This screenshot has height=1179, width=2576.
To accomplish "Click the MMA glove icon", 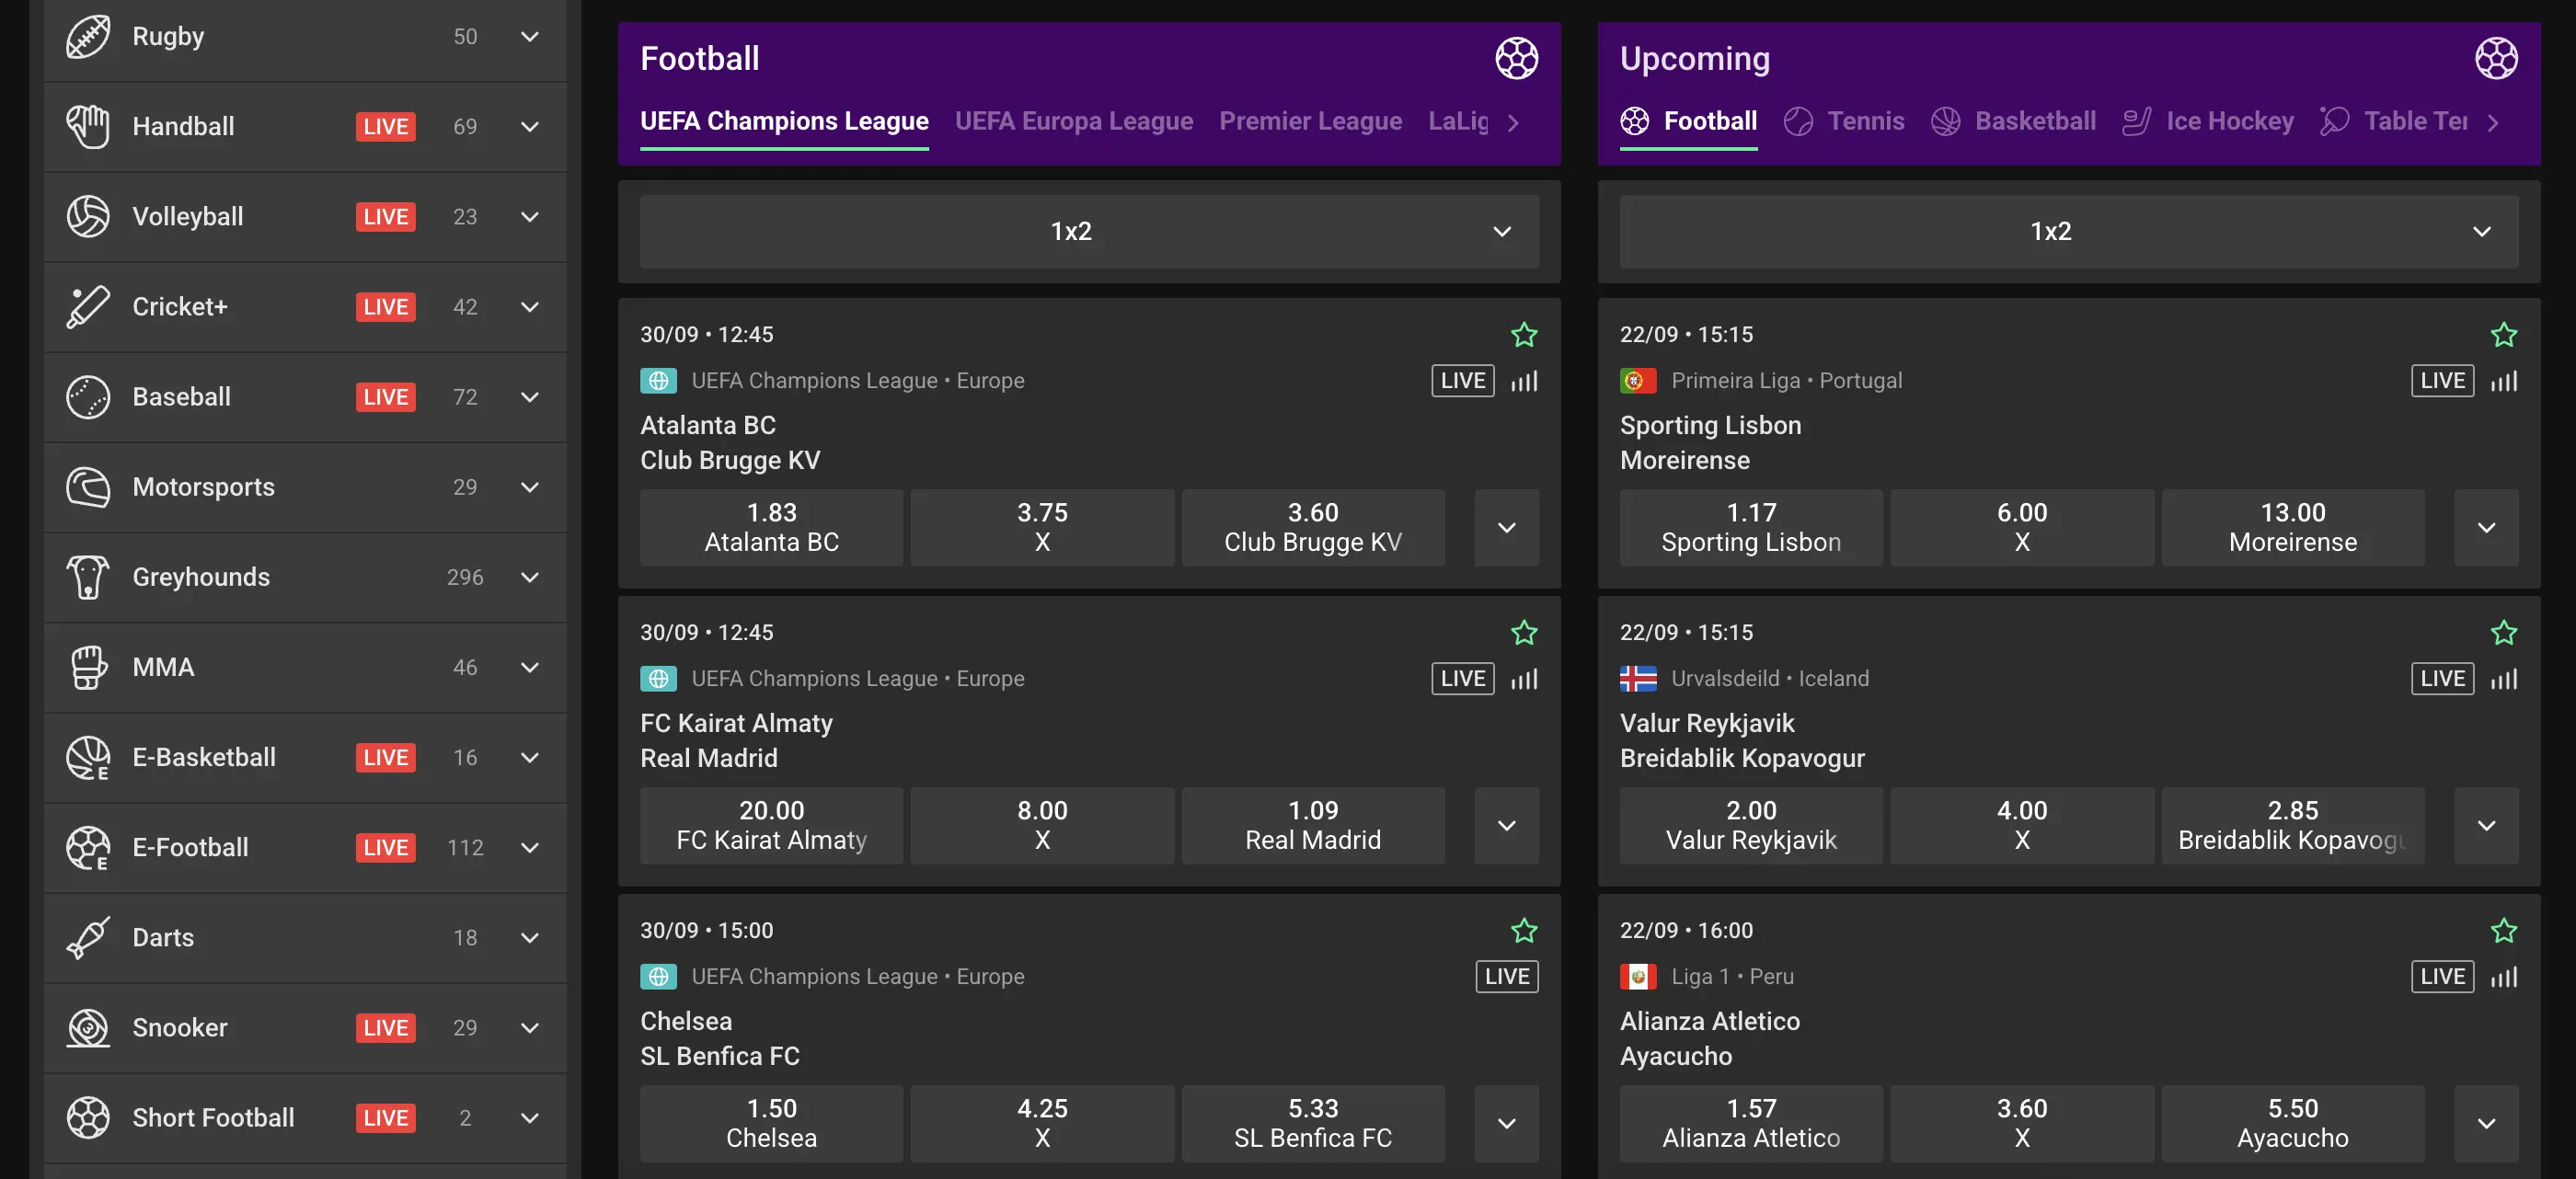I will 88,667.
